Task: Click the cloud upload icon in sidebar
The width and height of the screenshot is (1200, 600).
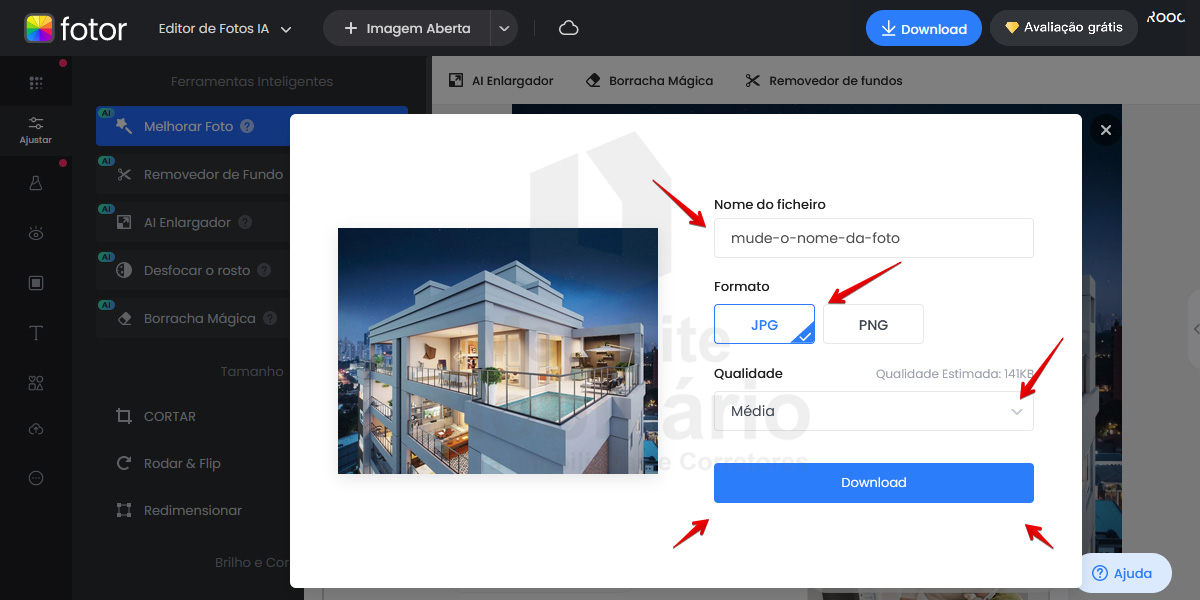Action: (x=36, y=429)
